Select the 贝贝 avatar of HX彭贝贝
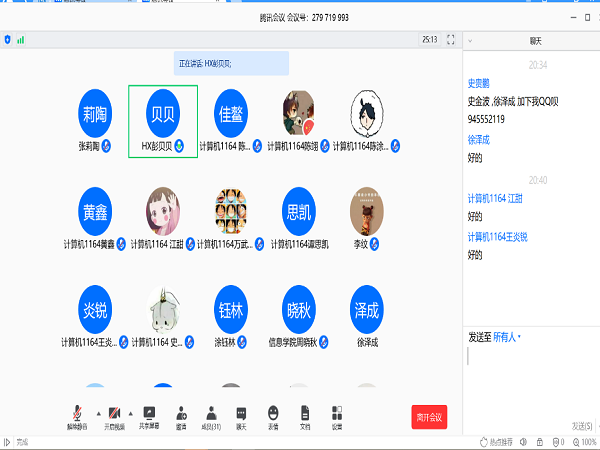The width and height of the screenshot is (600, 450). [163, 113]
